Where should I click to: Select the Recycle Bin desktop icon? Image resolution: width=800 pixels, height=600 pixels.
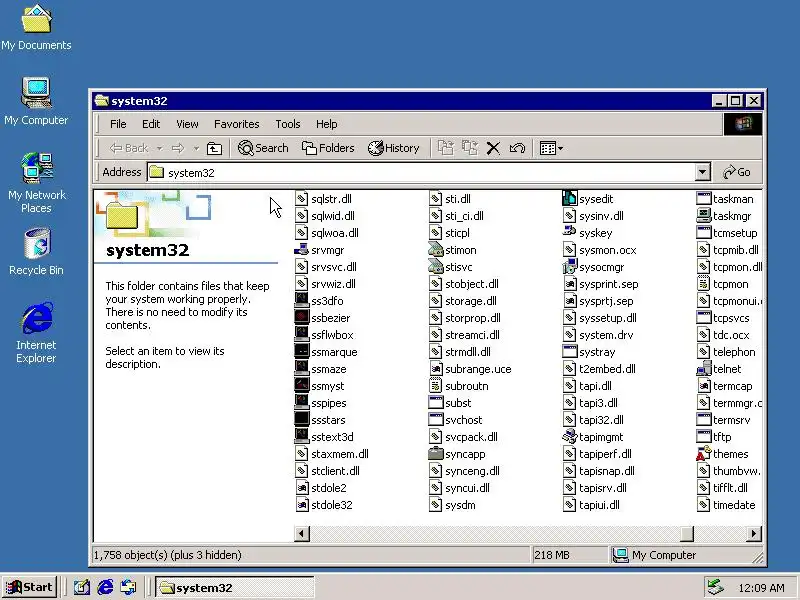click(x=36, y=252)
